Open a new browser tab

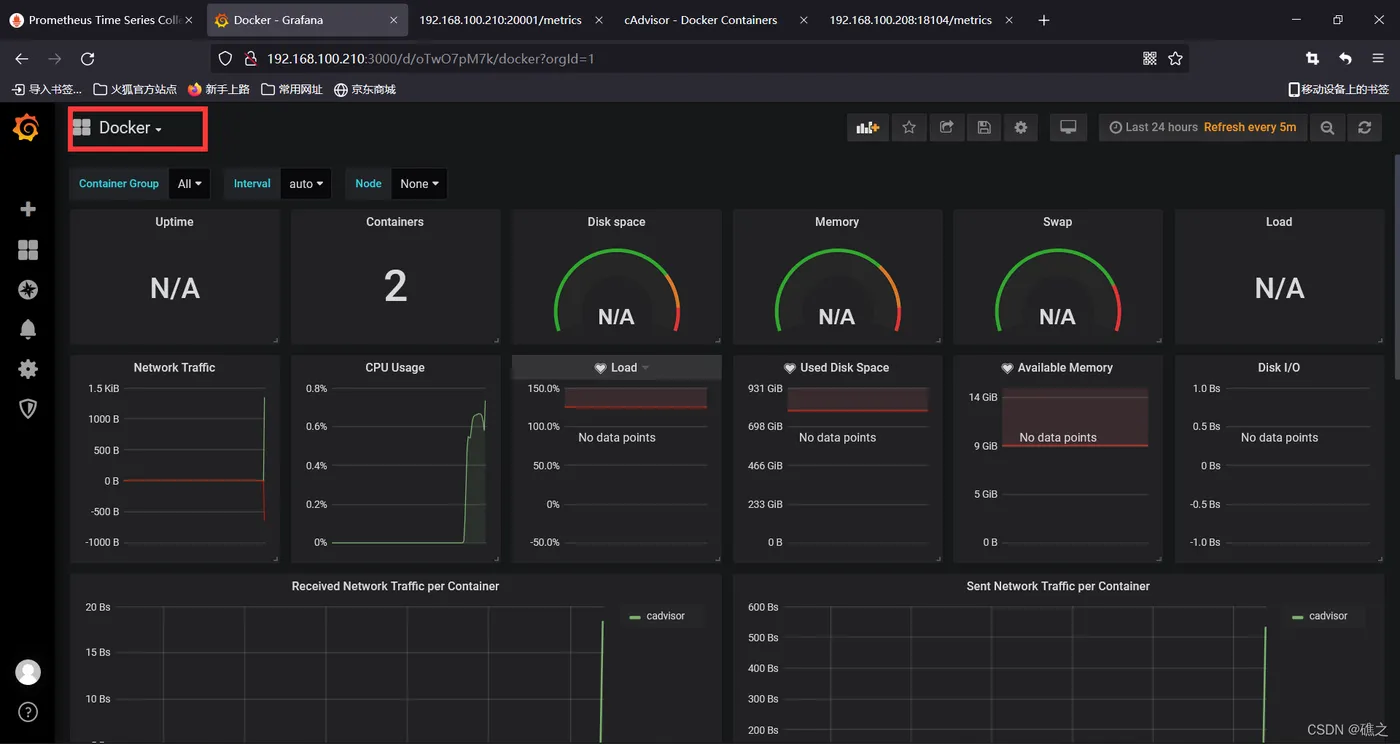(x=1044, y=20)
